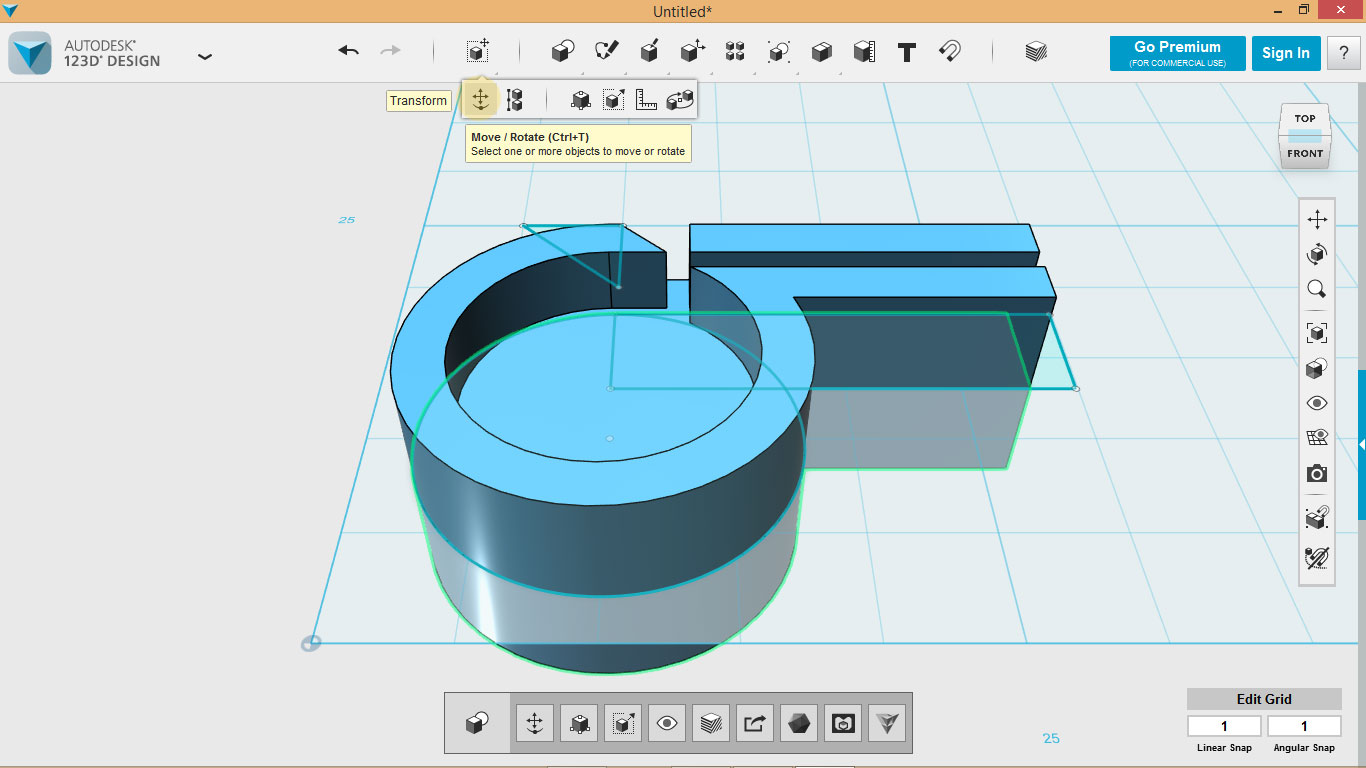
Task: Toggle solid visibility eye in right navigation bar
Action: (1317, 403)
